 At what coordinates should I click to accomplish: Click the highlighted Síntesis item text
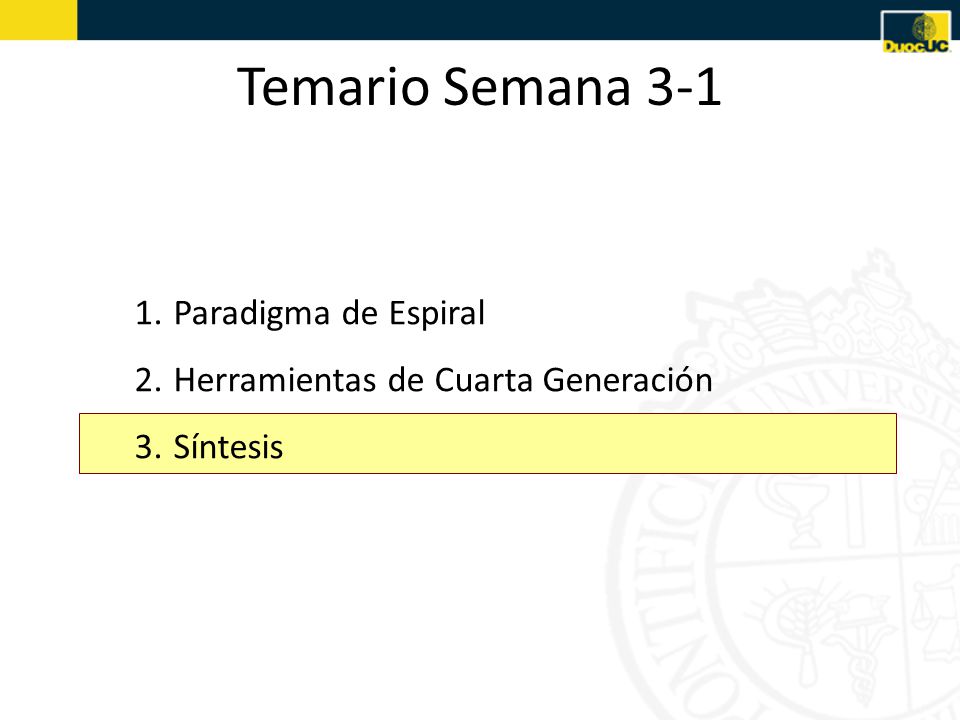pos(228,446)
